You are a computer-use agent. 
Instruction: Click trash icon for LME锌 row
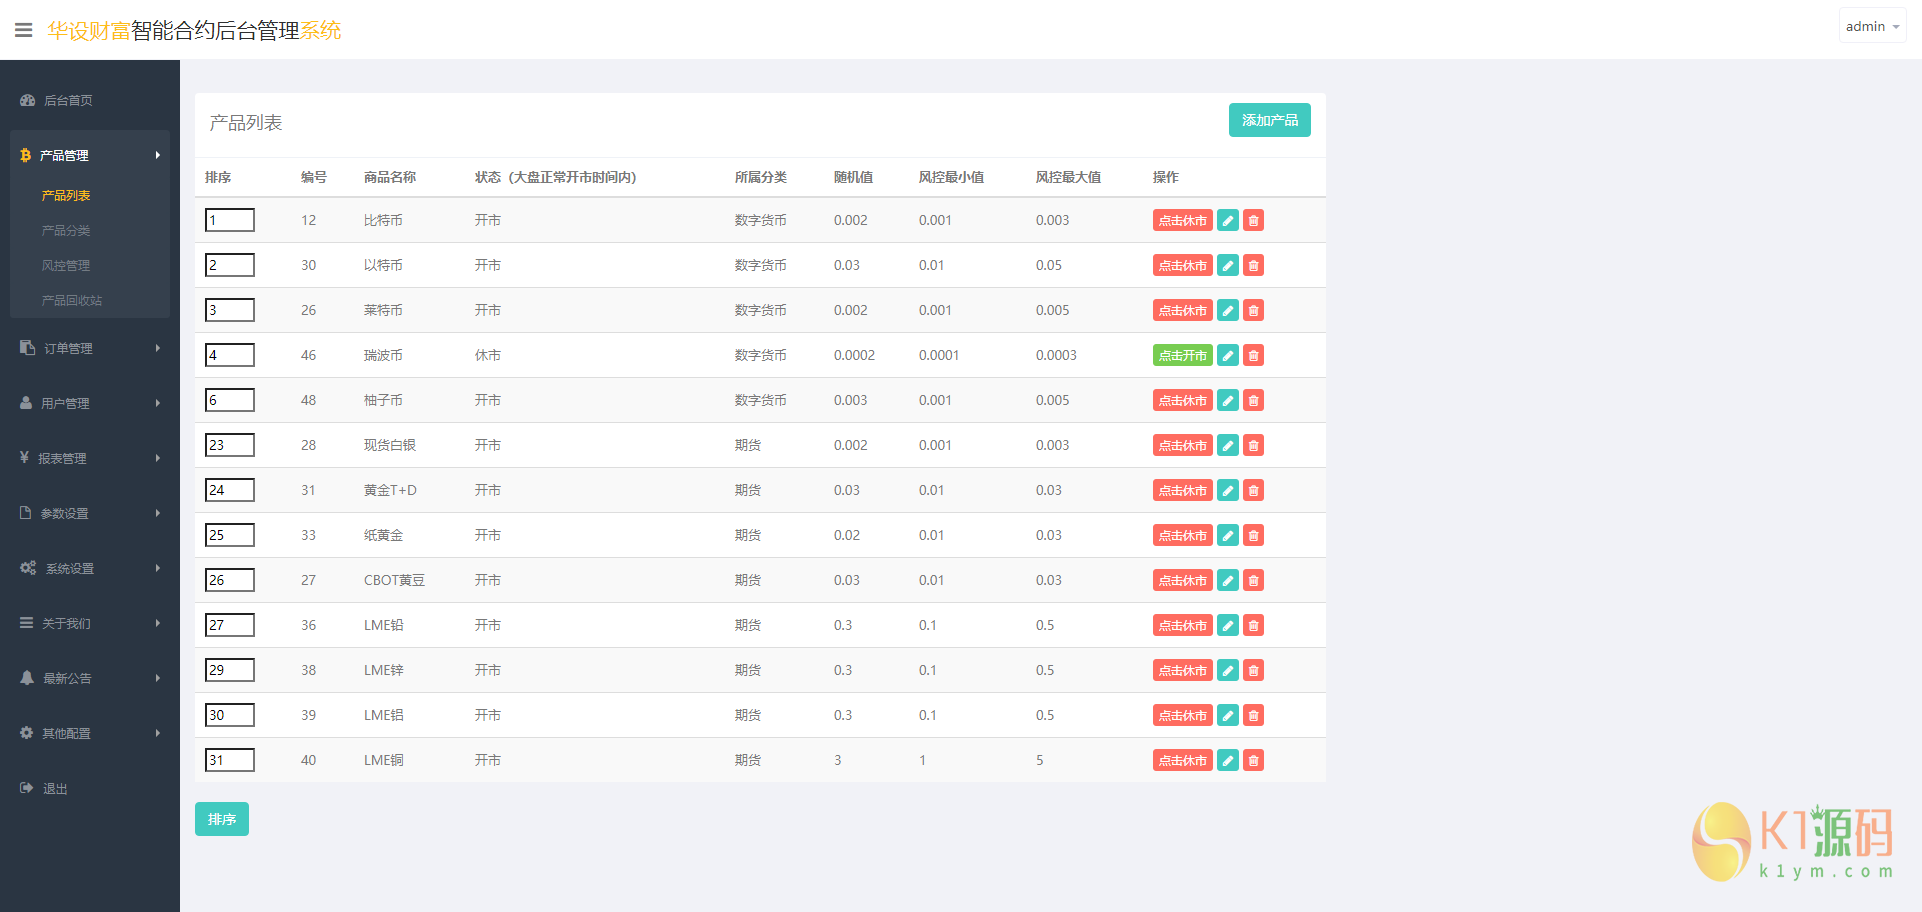tap(1253, 670)
